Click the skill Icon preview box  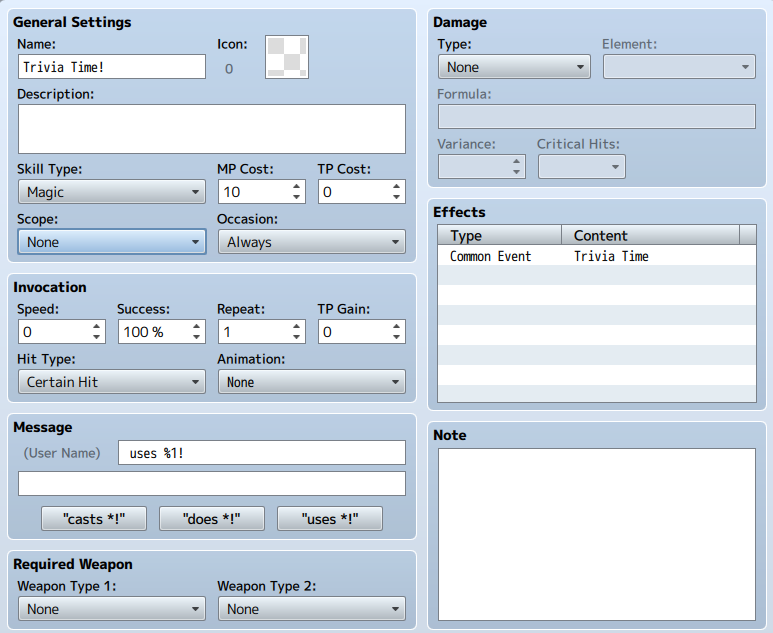click(x=286, y=57)
